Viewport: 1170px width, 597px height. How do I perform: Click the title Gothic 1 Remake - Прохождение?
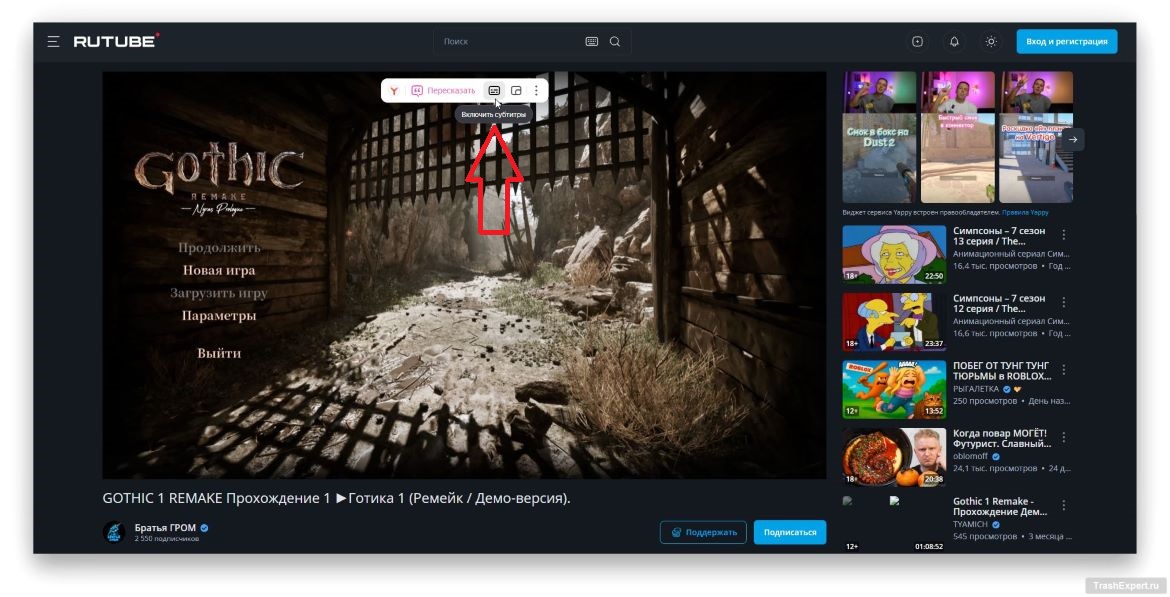click(x=1000, y=506)
